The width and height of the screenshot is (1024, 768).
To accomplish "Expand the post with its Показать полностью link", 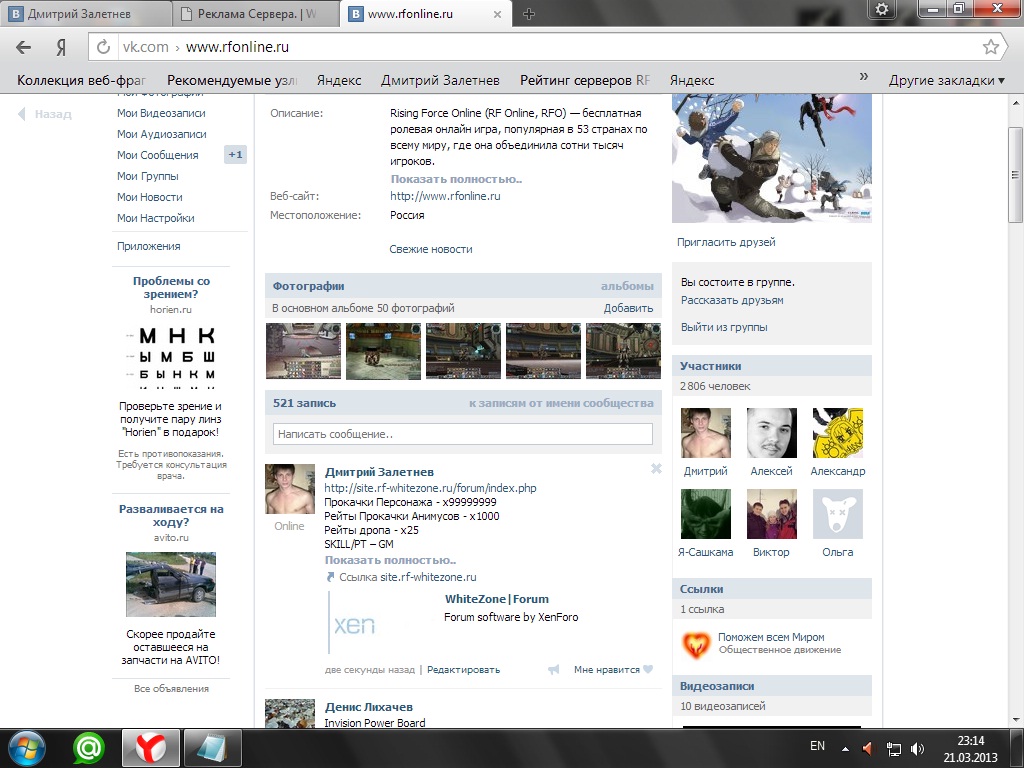I will point(390,560).
